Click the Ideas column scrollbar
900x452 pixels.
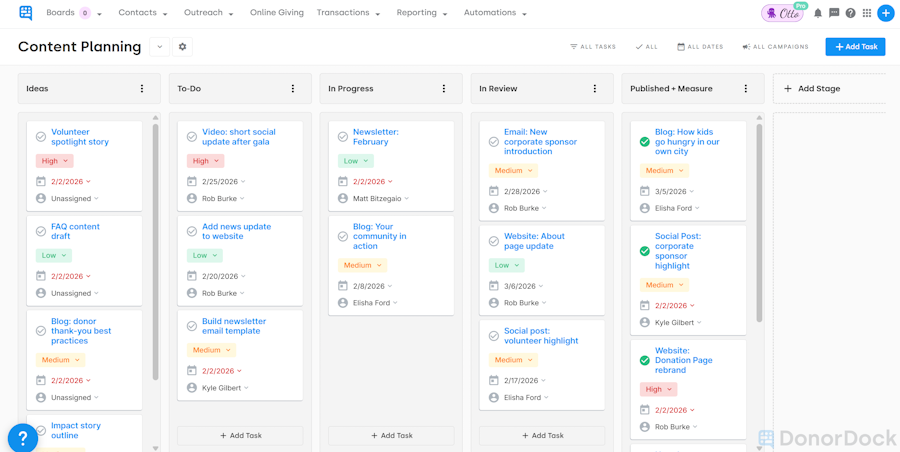coord(156,253)
